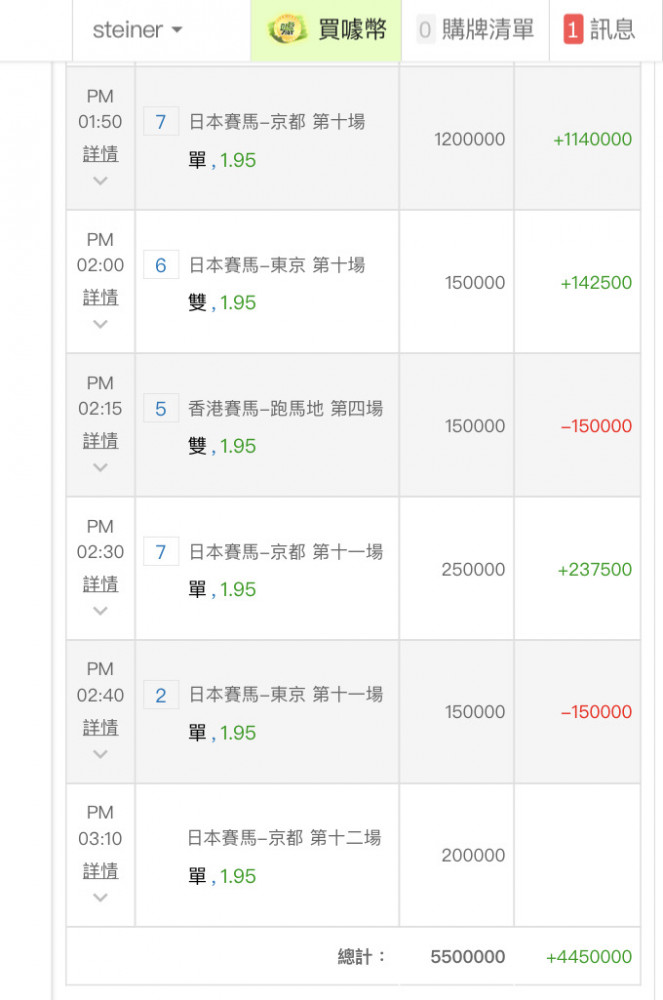
Task: Click the 0 count badge on 購牌清單
Action: 425,29
